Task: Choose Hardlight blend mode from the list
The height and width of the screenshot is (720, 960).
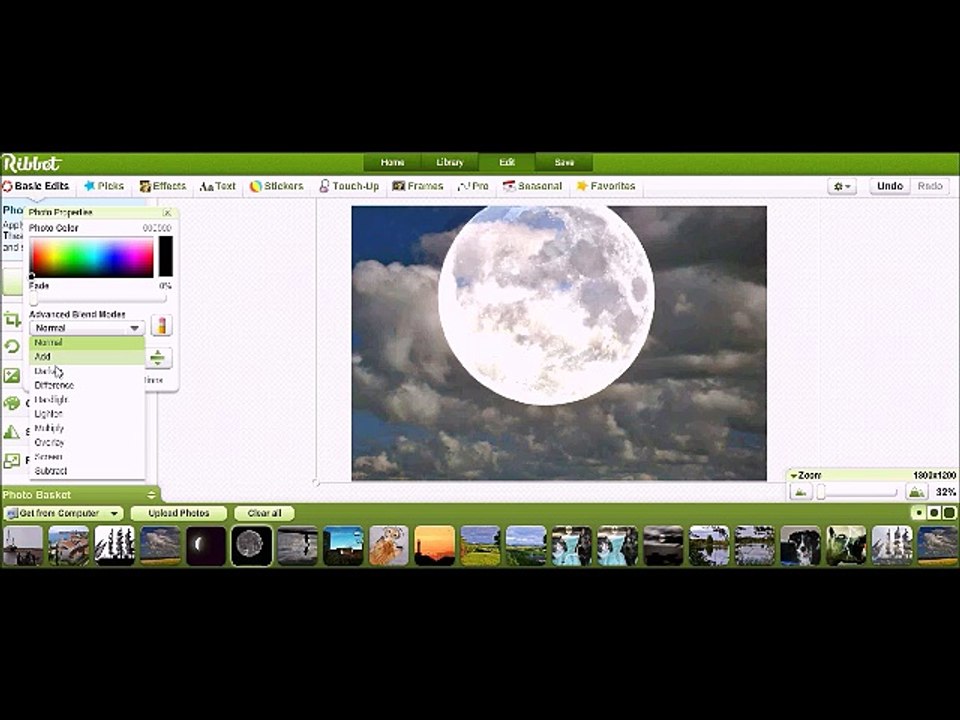Action: tap(87, 400)
